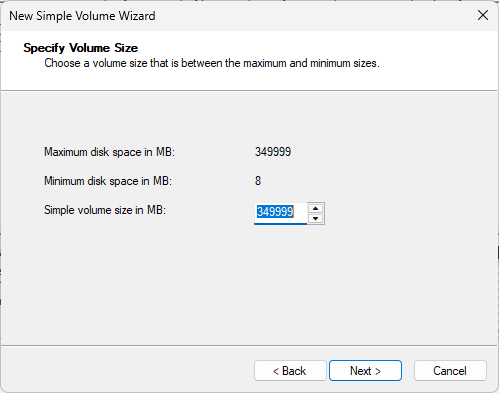Close the wizard with the X icon

pos(483,15)
